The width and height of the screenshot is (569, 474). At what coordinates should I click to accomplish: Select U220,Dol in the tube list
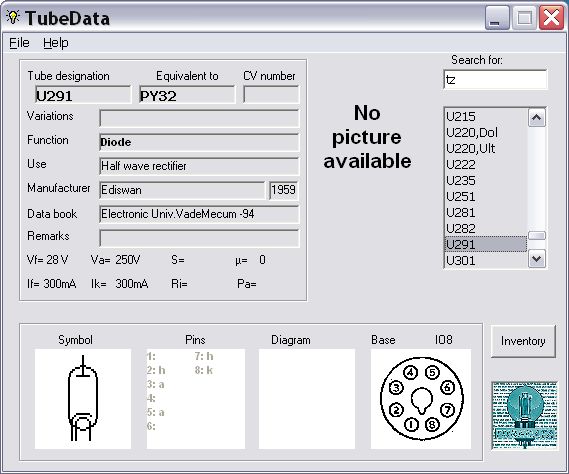[486, 132]
